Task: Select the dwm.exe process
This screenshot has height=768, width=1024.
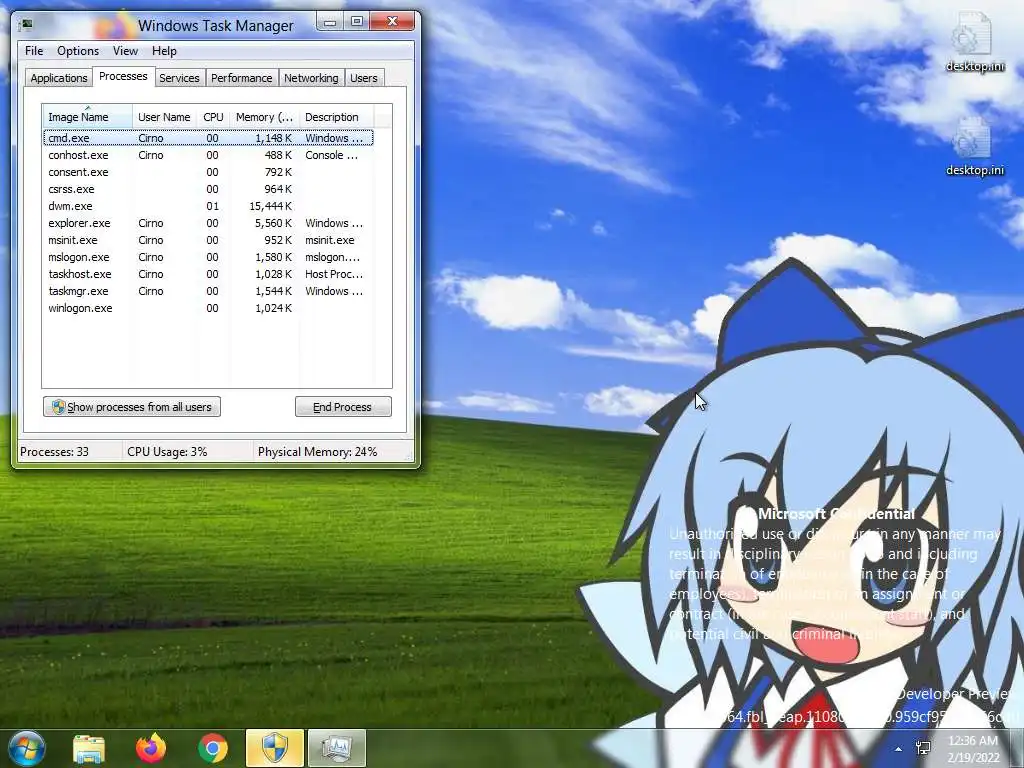Action: click(208, 206)
